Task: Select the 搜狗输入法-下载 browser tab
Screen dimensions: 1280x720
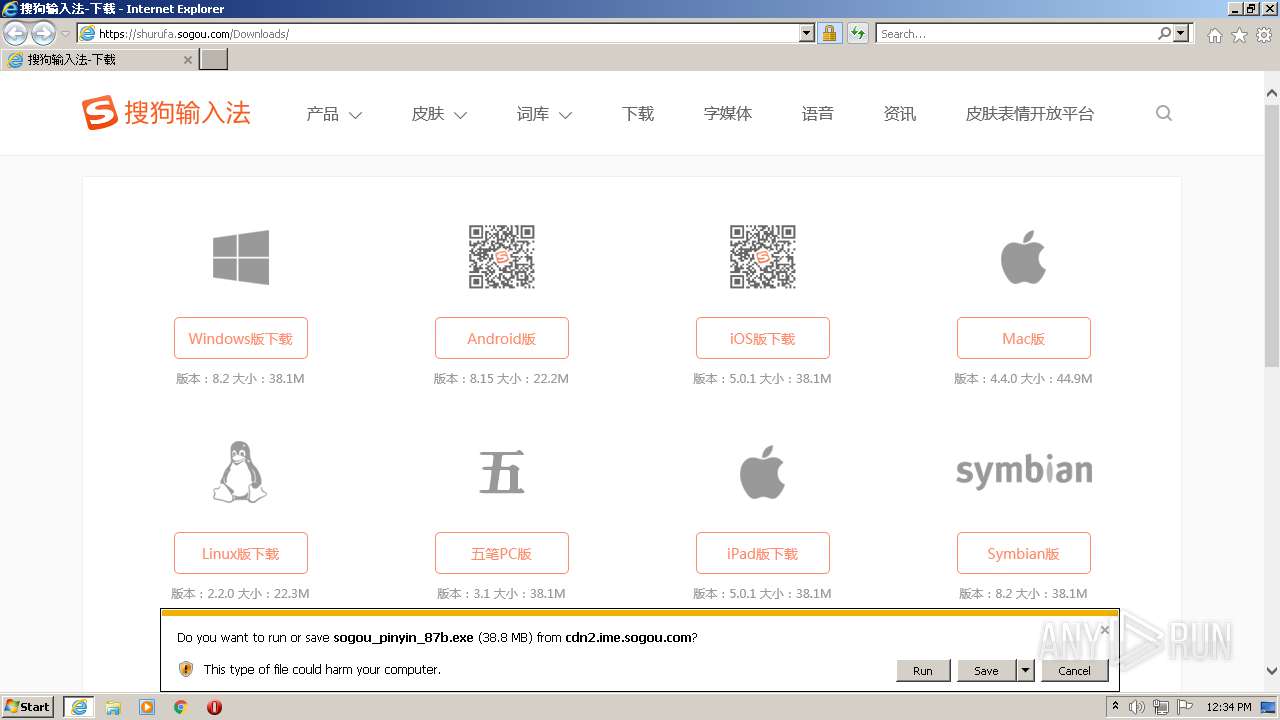Action: coord(100,60)
